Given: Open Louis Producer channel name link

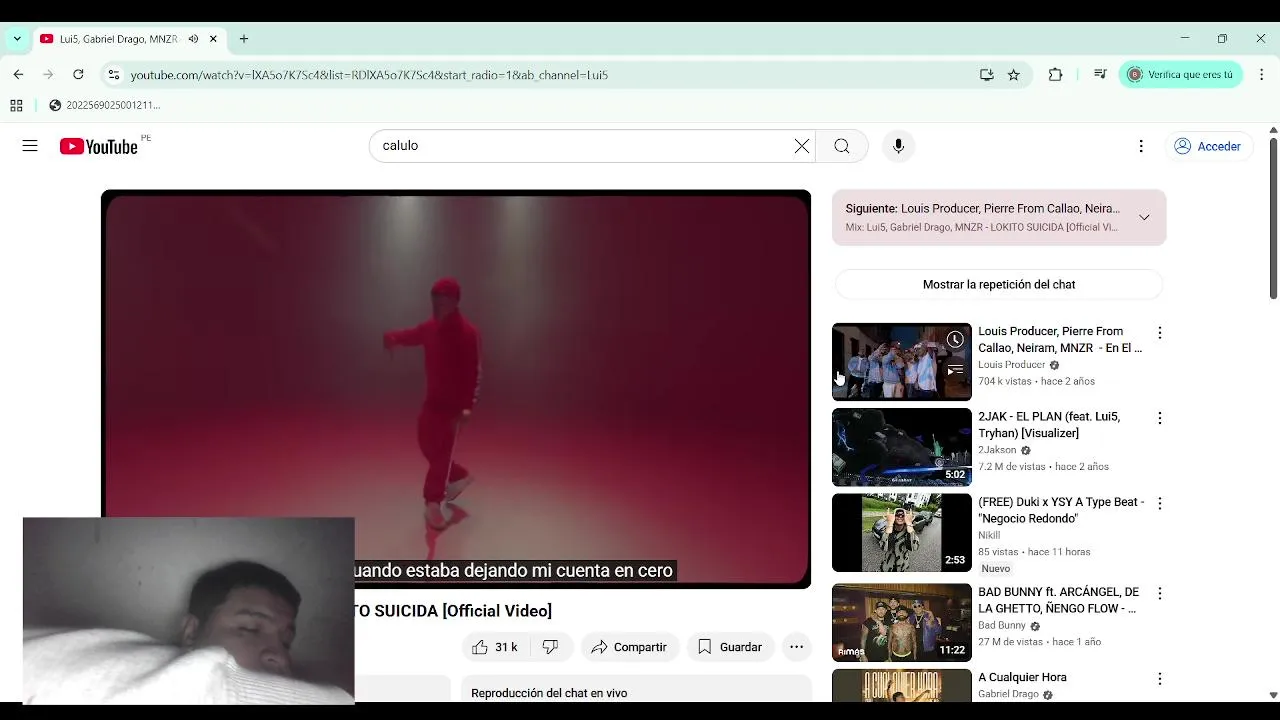Looking at the screenshot, I should pyautogui.click(x=1011, y=365).
